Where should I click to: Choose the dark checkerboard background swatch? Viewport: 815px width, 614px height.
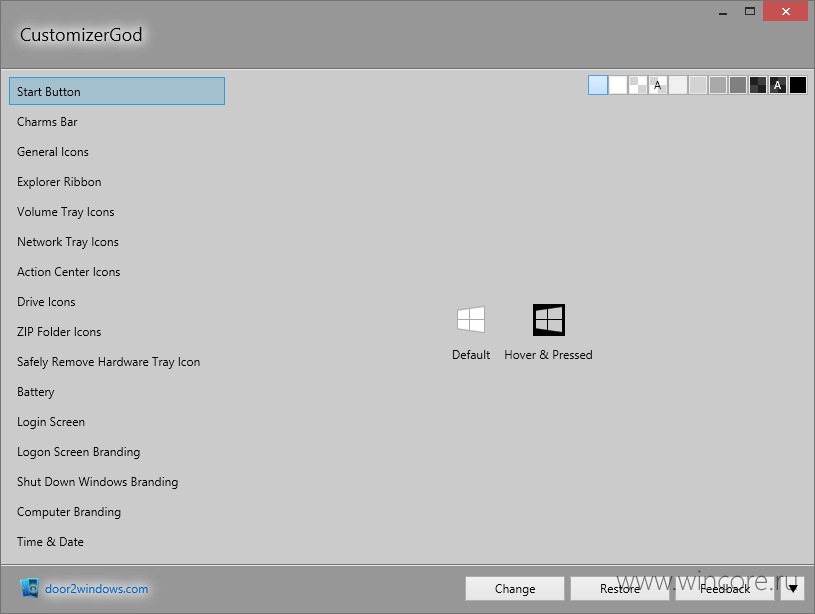click(x=758, y=85)
